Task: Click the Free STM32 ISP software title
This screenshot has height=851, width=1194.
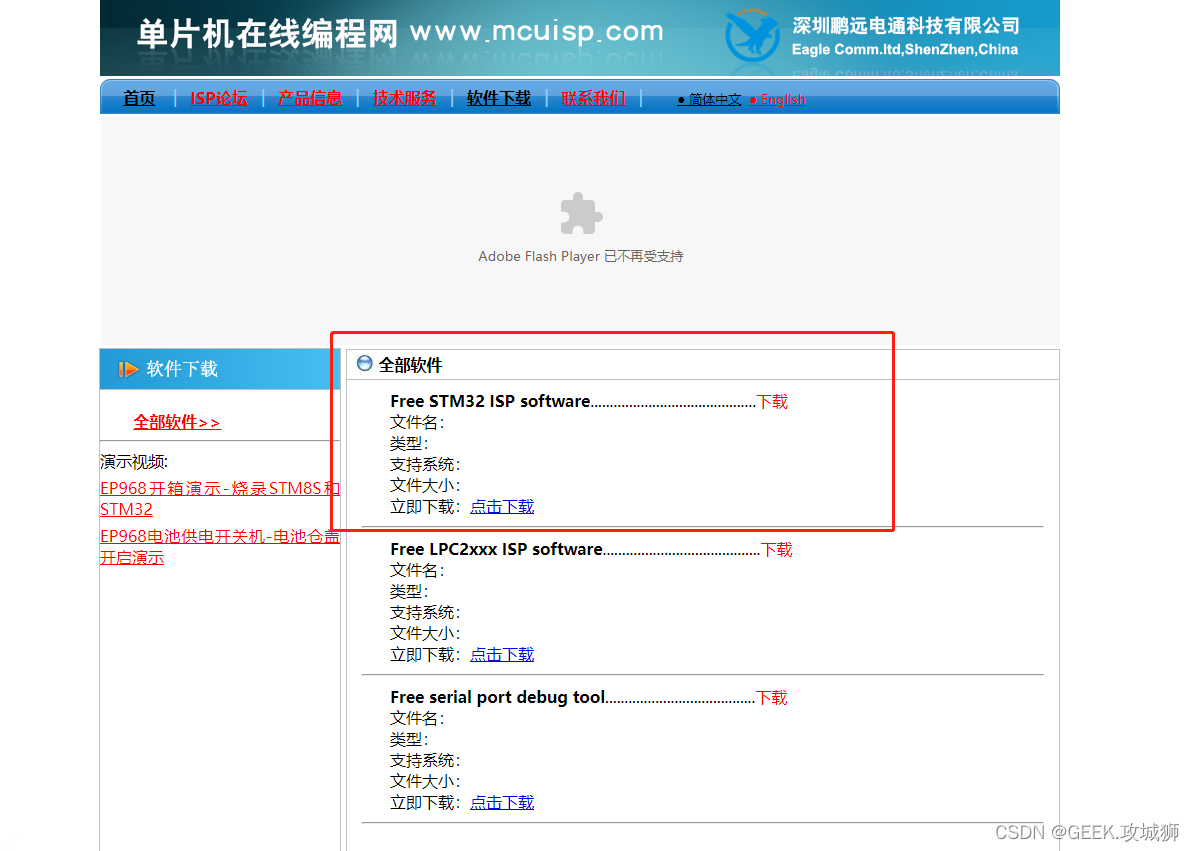Action: click(x=490, y=401)
